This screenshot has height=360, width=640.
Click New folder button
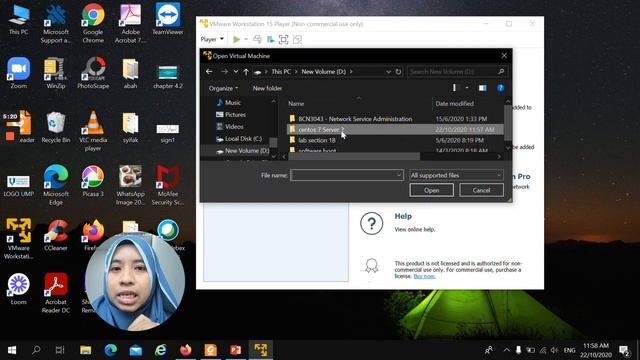point(267,88)
